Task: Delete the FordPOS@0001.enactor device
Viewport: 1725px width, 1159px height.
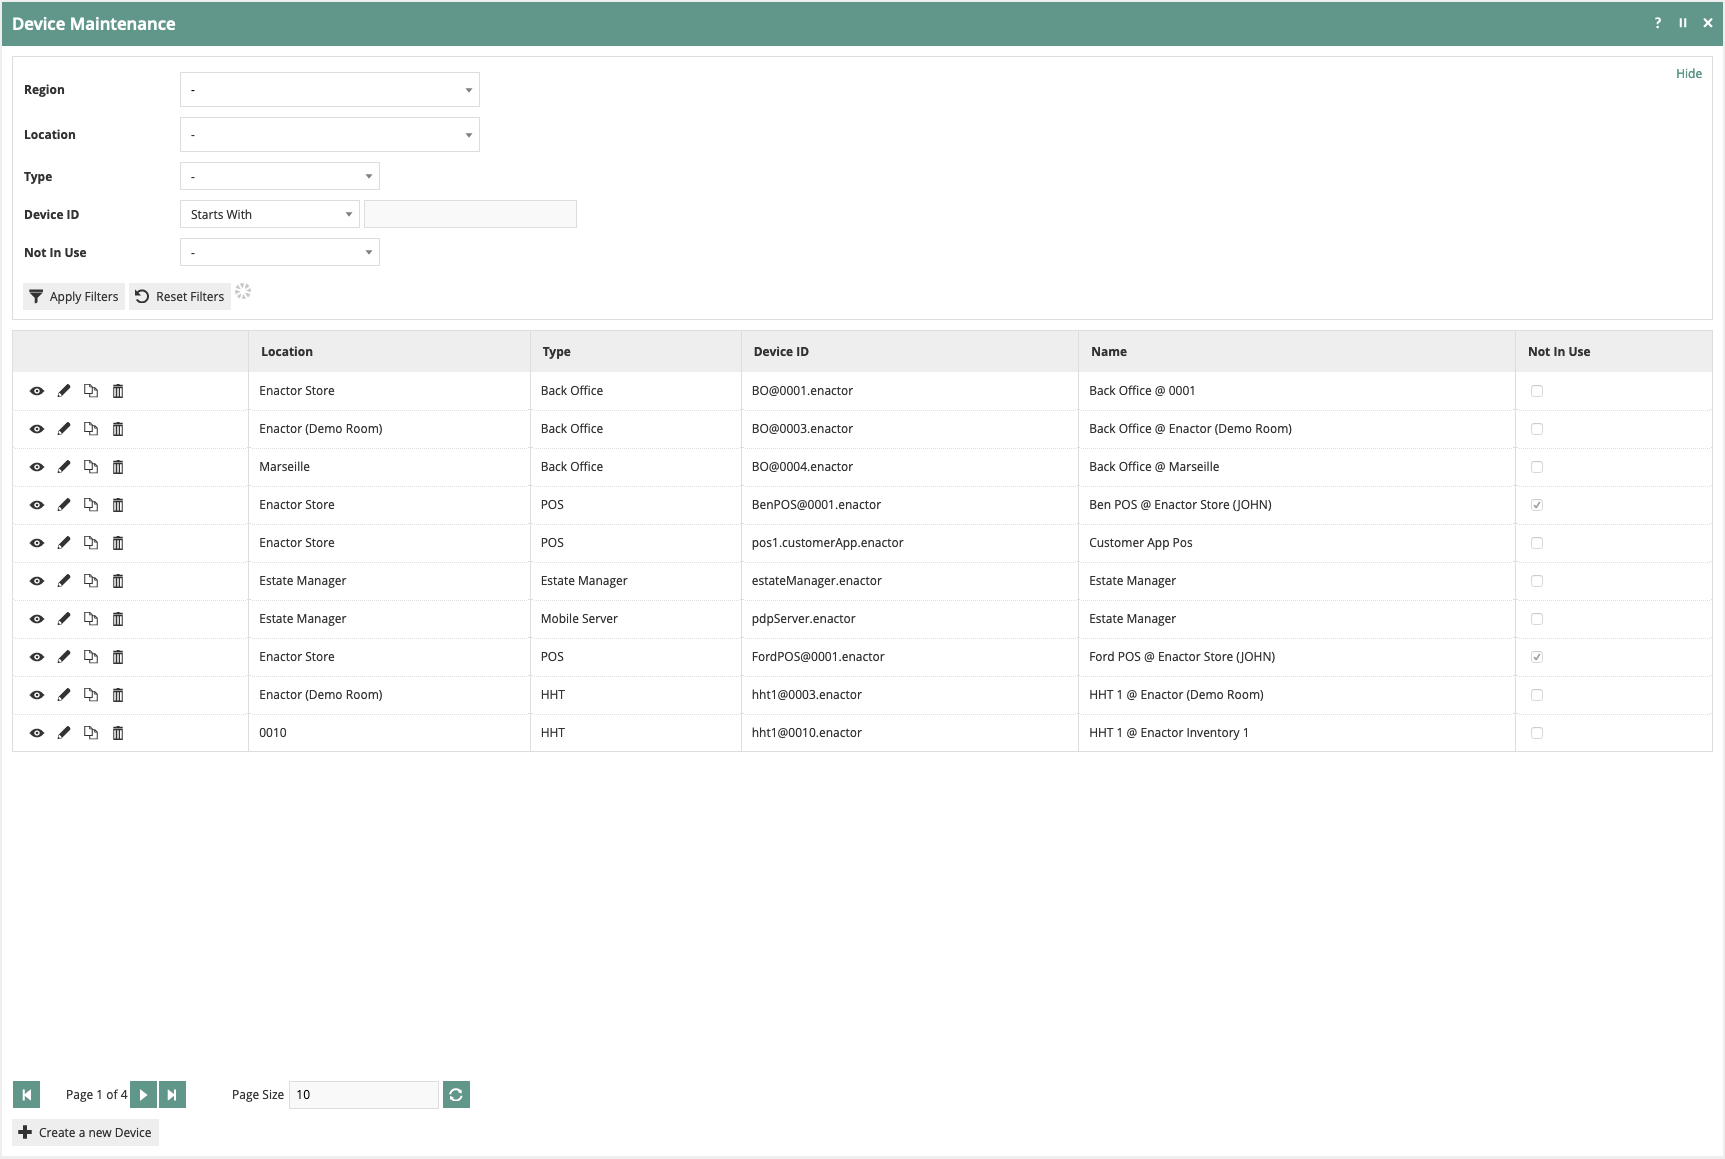Action: (118, 657)
